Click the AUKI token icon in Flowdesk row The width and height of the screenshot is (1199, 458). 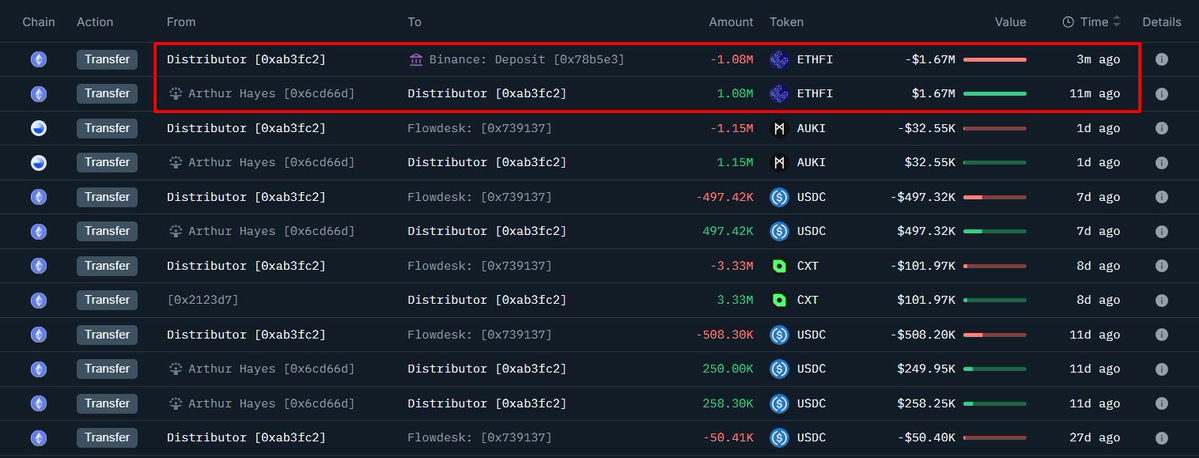click(779, 128)
